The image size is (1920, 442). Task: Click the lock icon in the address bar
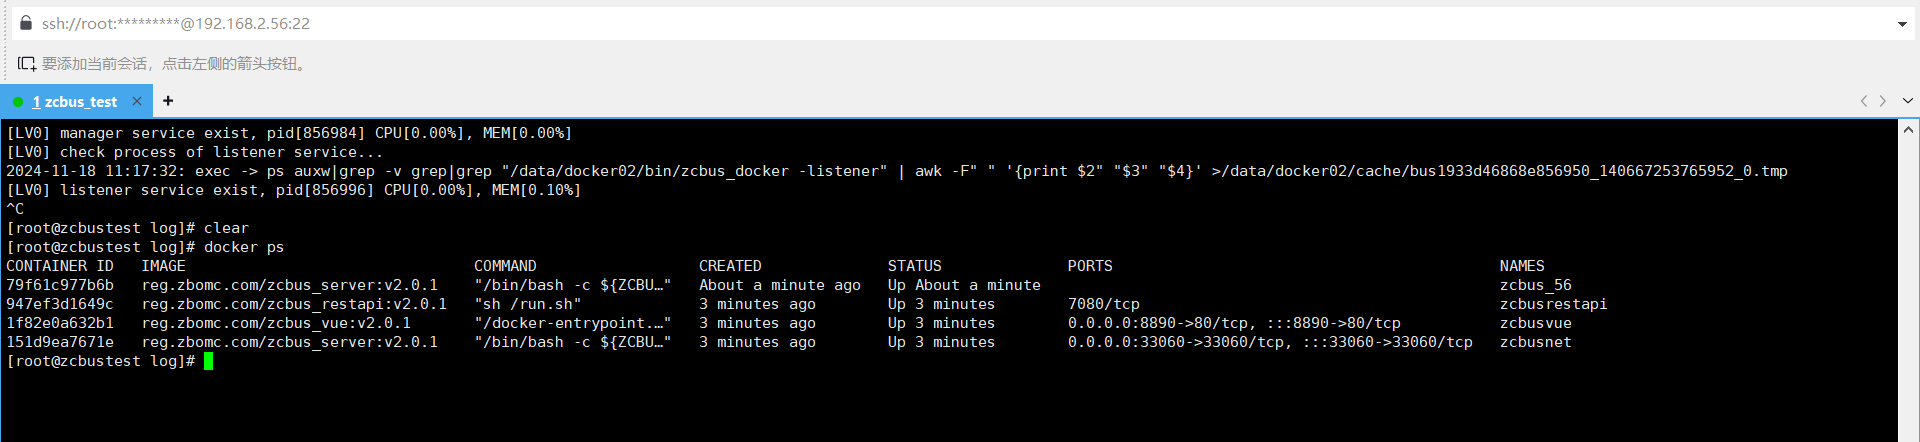26,23
